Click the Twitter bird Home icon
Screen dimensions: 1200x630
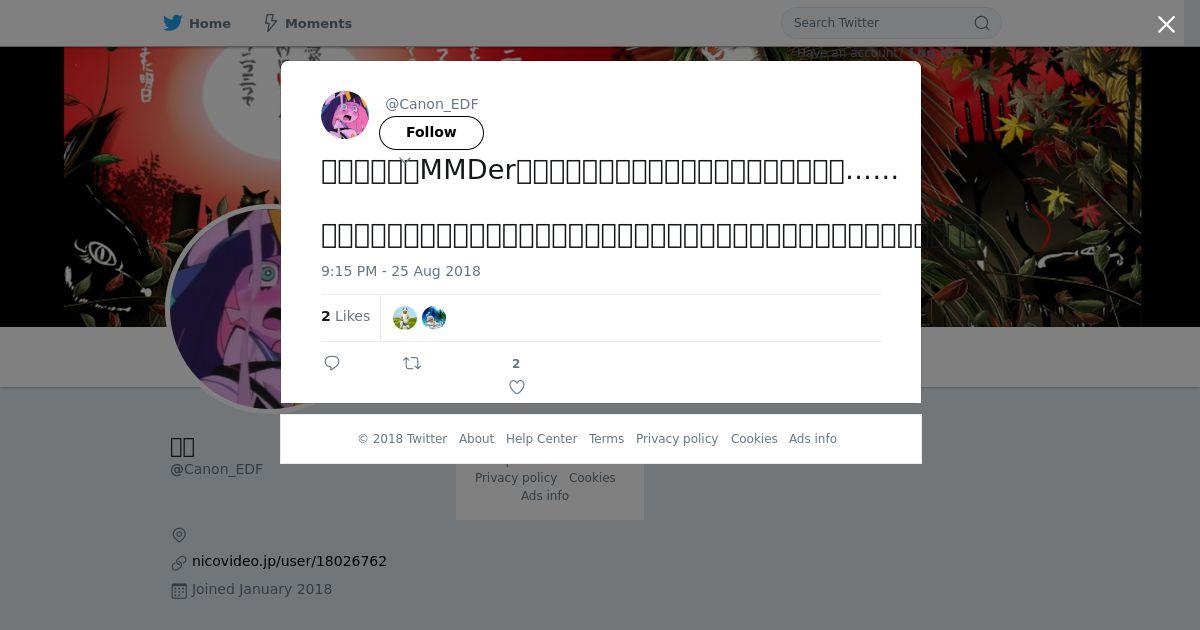173,23
